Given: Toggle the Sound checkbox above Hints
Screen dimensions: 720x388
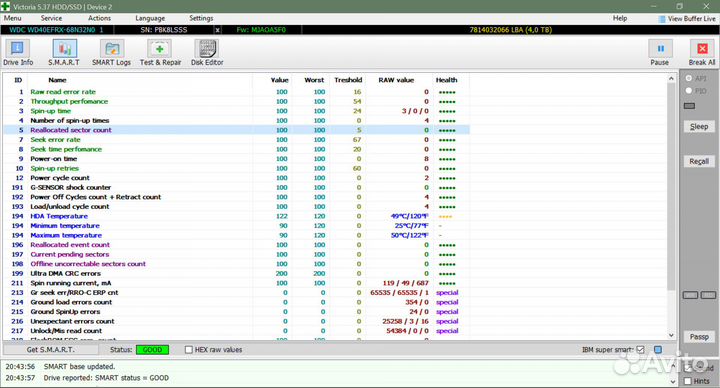Looking at the screenshot, I should coord(687,368).
